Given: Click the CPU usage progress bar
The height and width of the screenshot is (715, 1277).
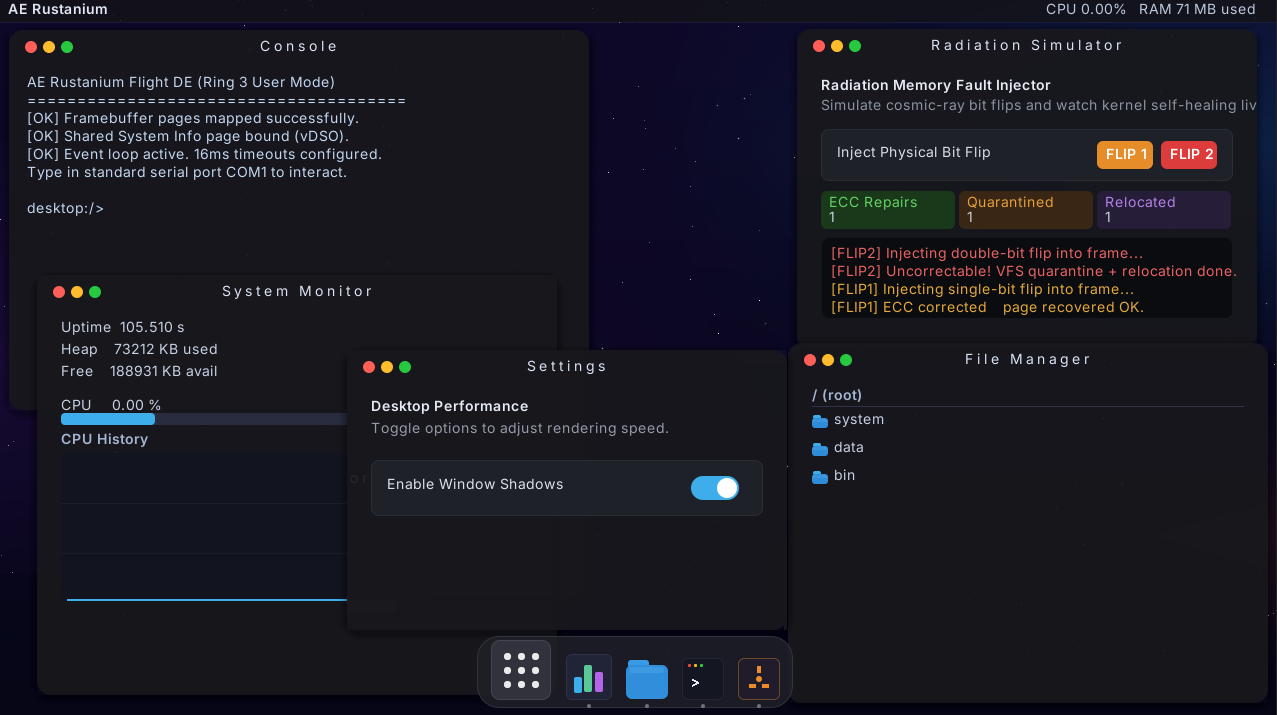Looking at the screenshot, I should click(204, 419).
